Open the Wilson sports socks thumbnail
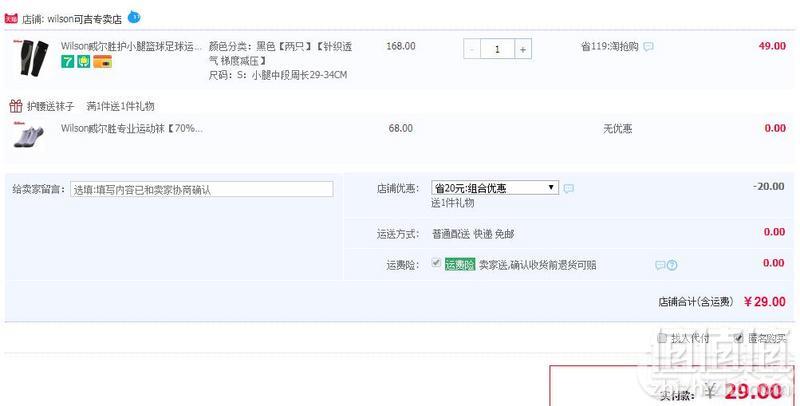Screen dimensions: 800x406 (29, 136)
